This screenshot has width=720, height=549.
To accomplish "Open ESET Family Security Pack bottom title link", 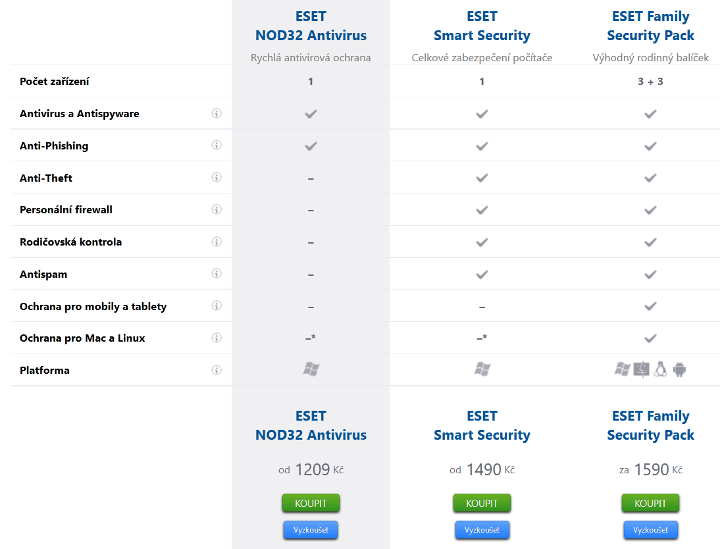I will click(650, 425).
